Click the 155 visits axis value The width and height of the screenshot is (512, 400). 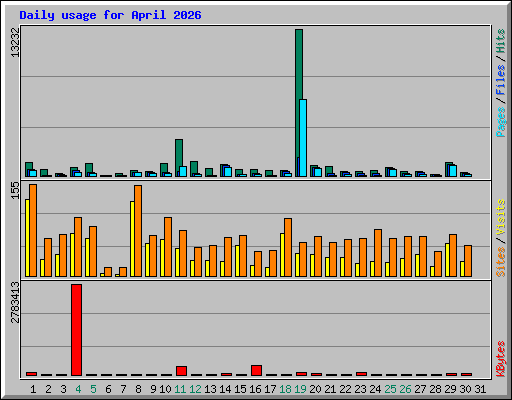[15, 191]
